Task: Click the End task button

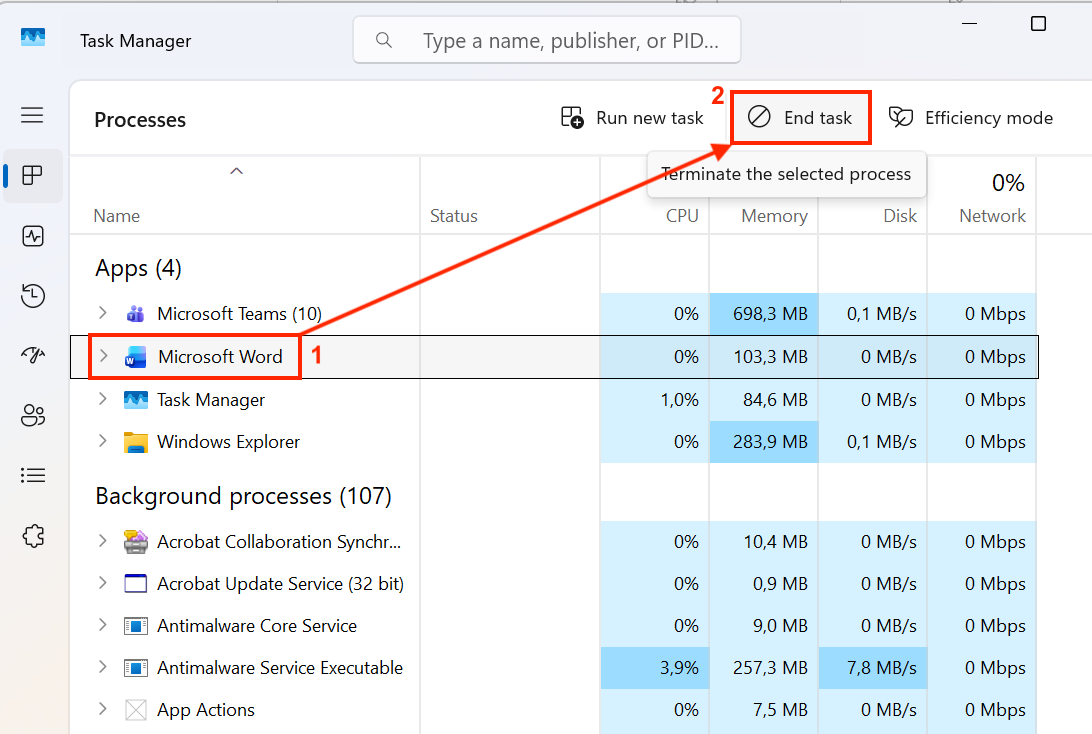Action: pyautogui.click(x=800, y=117)
